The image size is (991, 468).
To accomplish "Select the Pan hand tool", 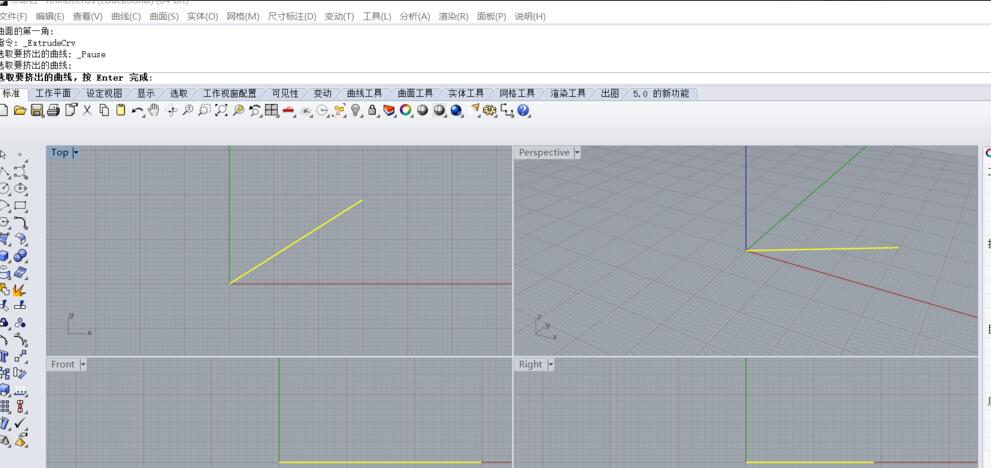I will (154, 110).
